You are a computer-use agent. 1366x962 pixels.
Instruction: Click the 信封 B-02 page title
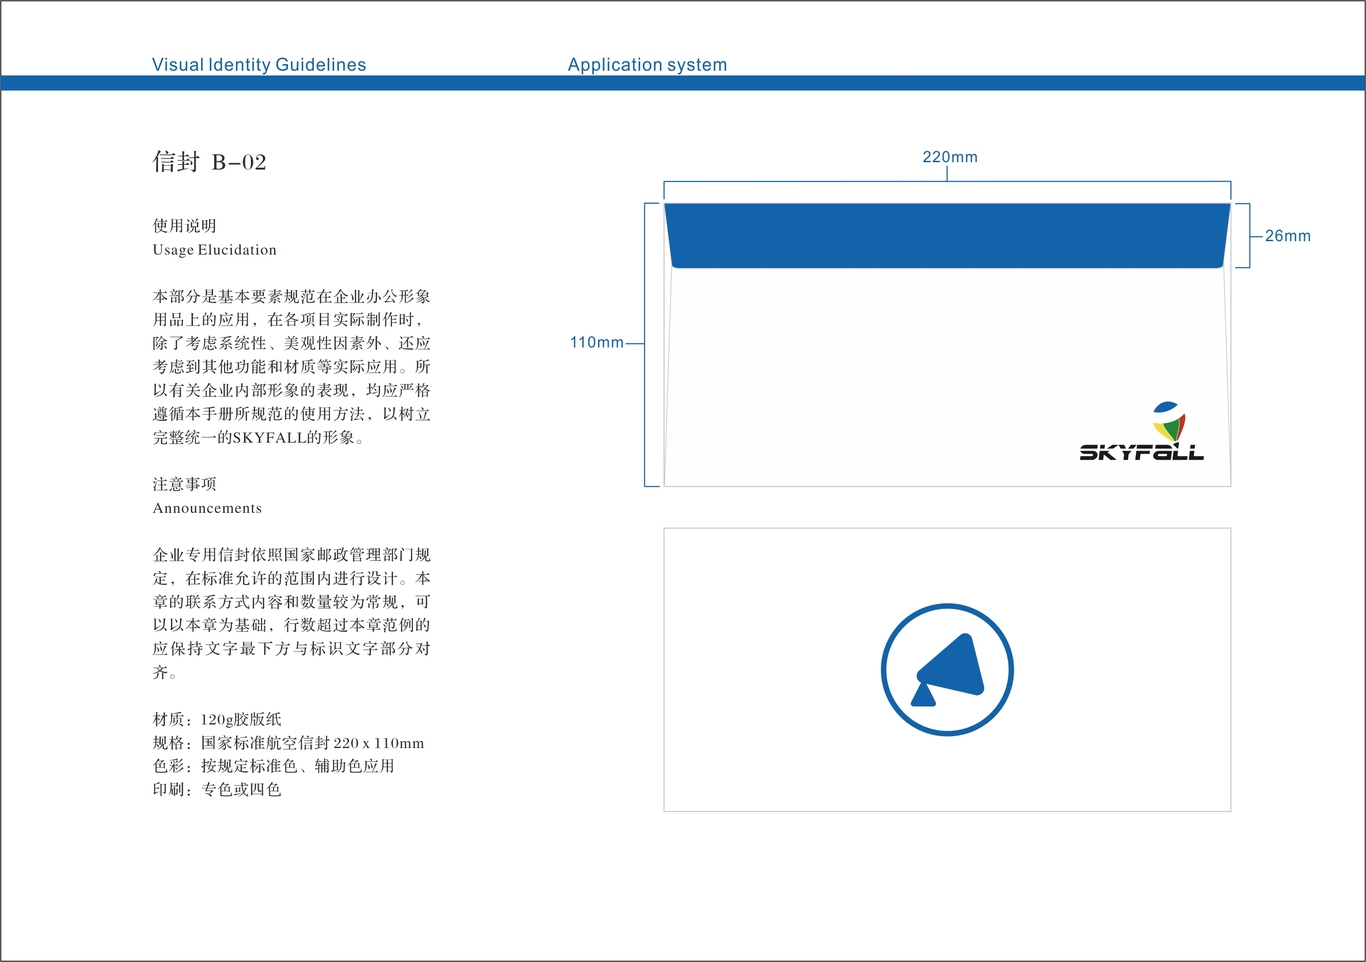coord(209,162)
